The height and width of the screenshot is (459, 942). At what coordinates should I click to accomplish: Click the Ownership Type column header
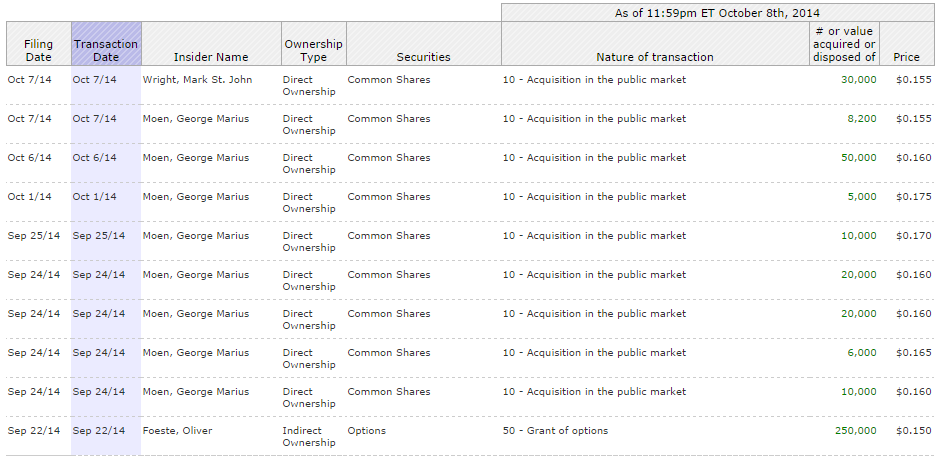coord(313,51)
